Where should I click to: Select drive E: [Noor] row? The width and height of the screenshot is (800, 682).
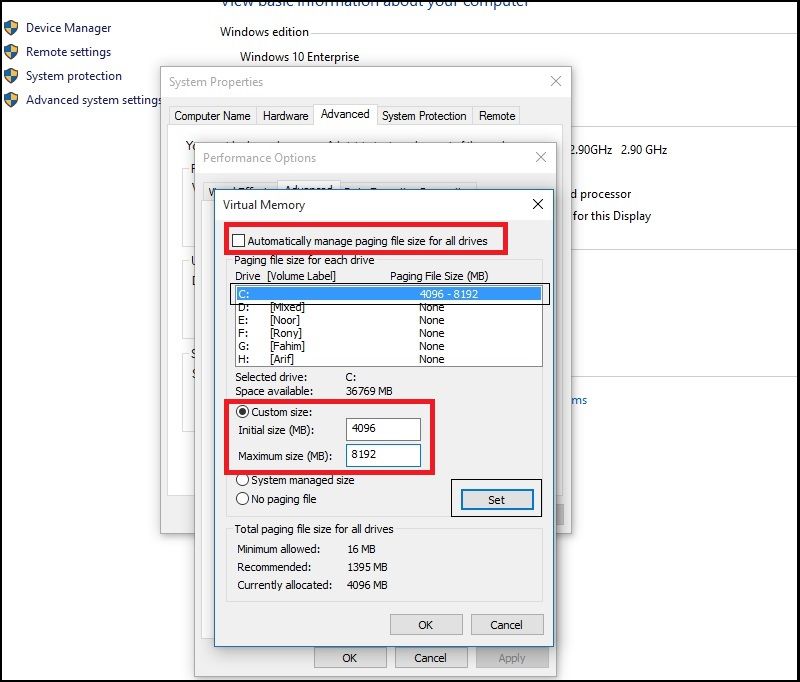[389, 320]
